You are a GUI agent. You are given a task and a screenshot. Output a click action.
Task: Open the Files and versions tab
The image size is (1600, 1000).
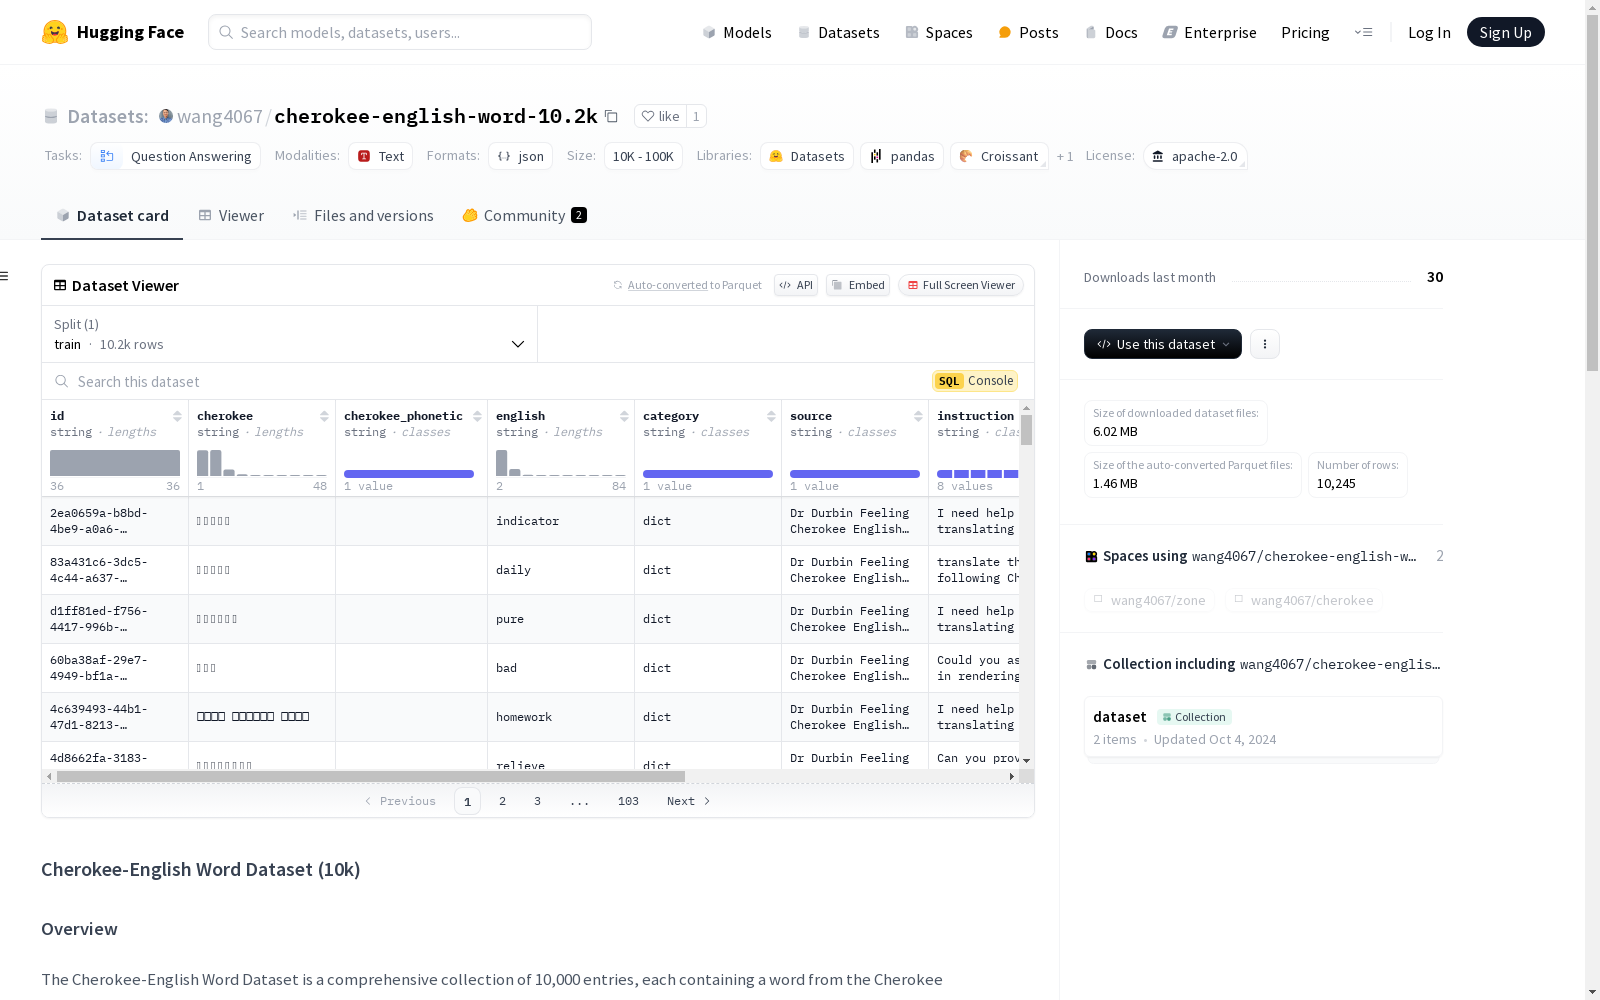[363, 216]
